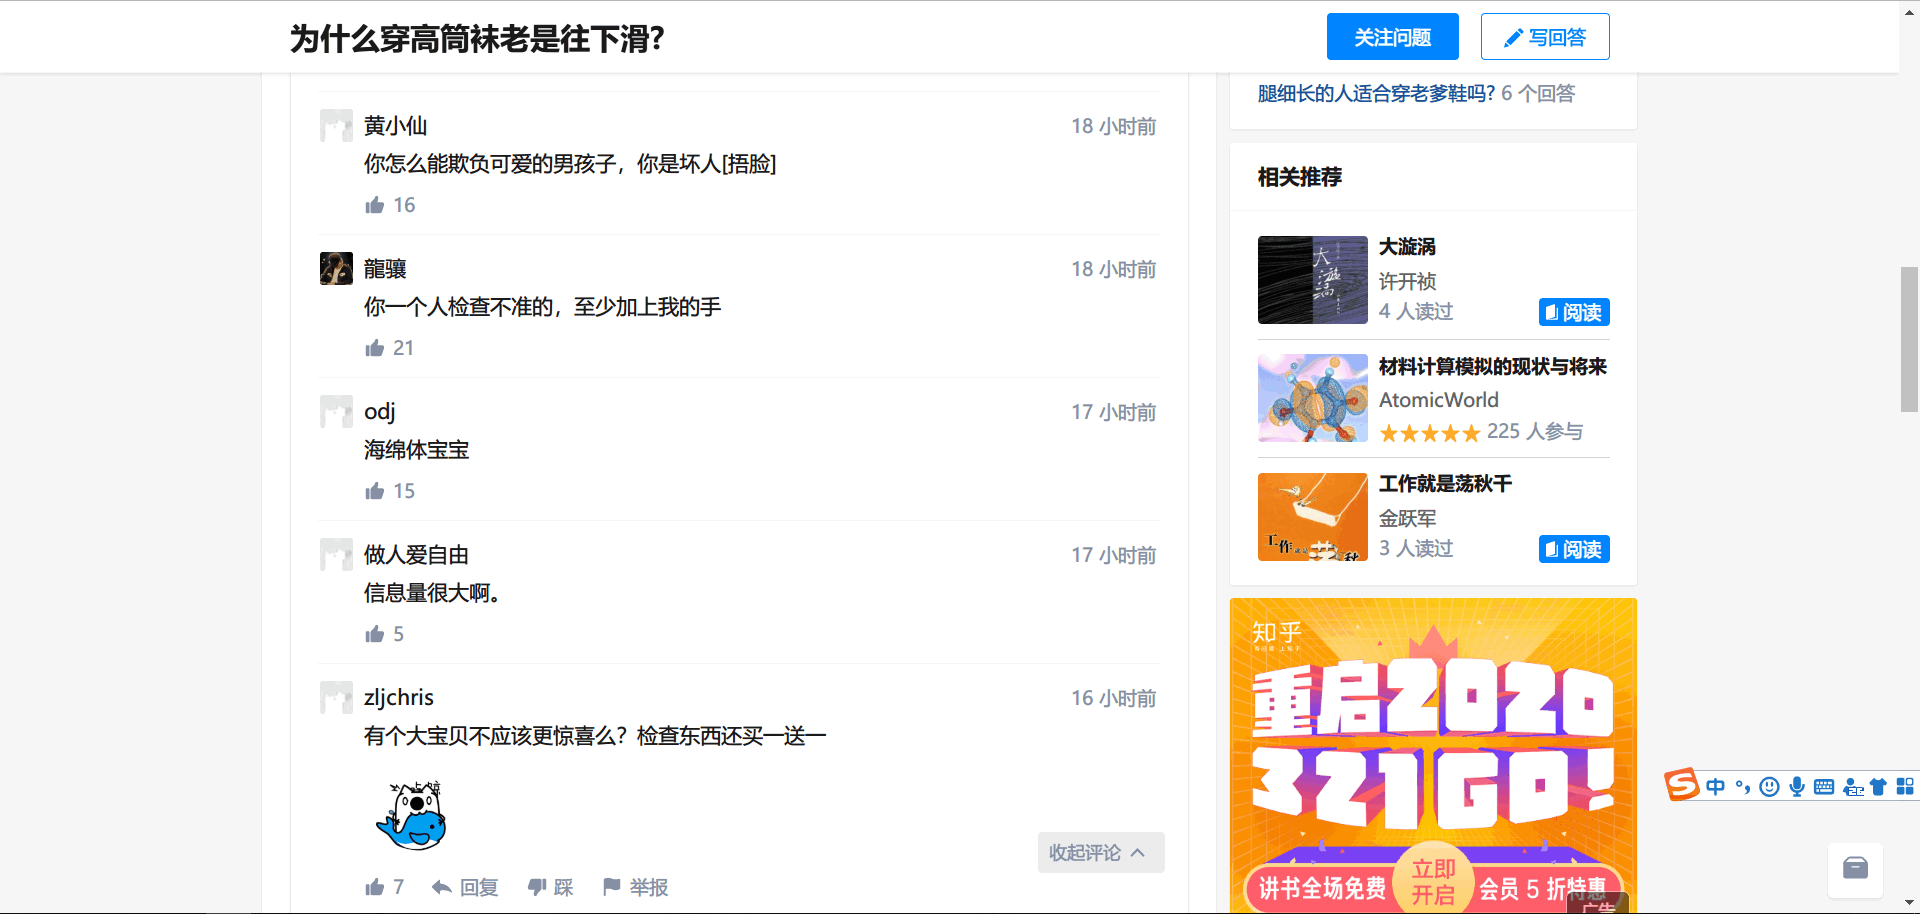Screen dimensions: 1920x914
Task: Click 阅读 for 工作就是荡秋千
Action: coord(1573,549)
